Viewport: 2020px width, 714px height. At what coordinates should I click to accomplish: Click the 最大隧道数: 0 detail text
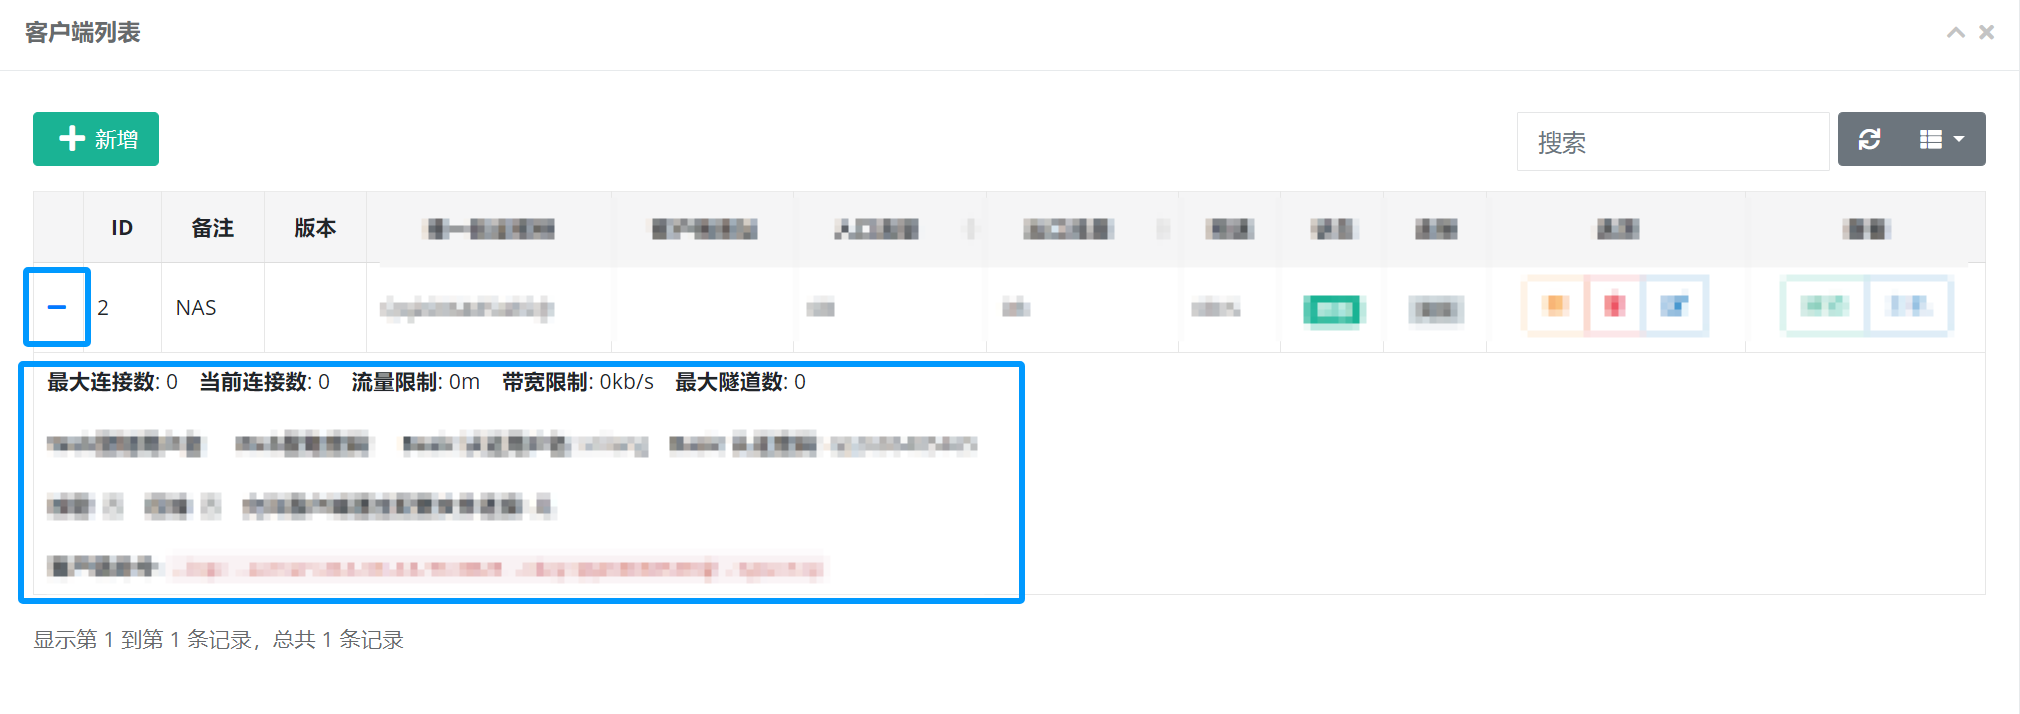[740, 382]
